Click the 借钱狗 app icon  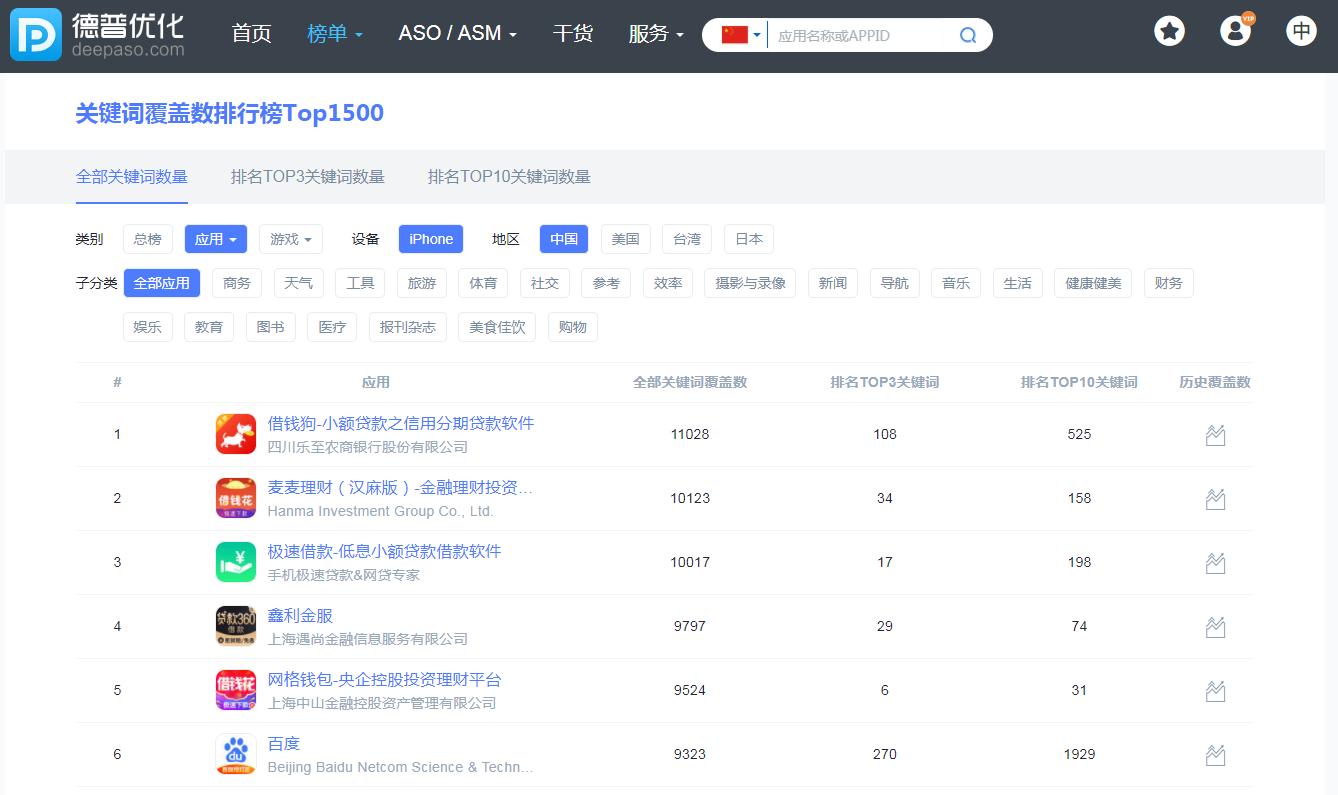236,434
